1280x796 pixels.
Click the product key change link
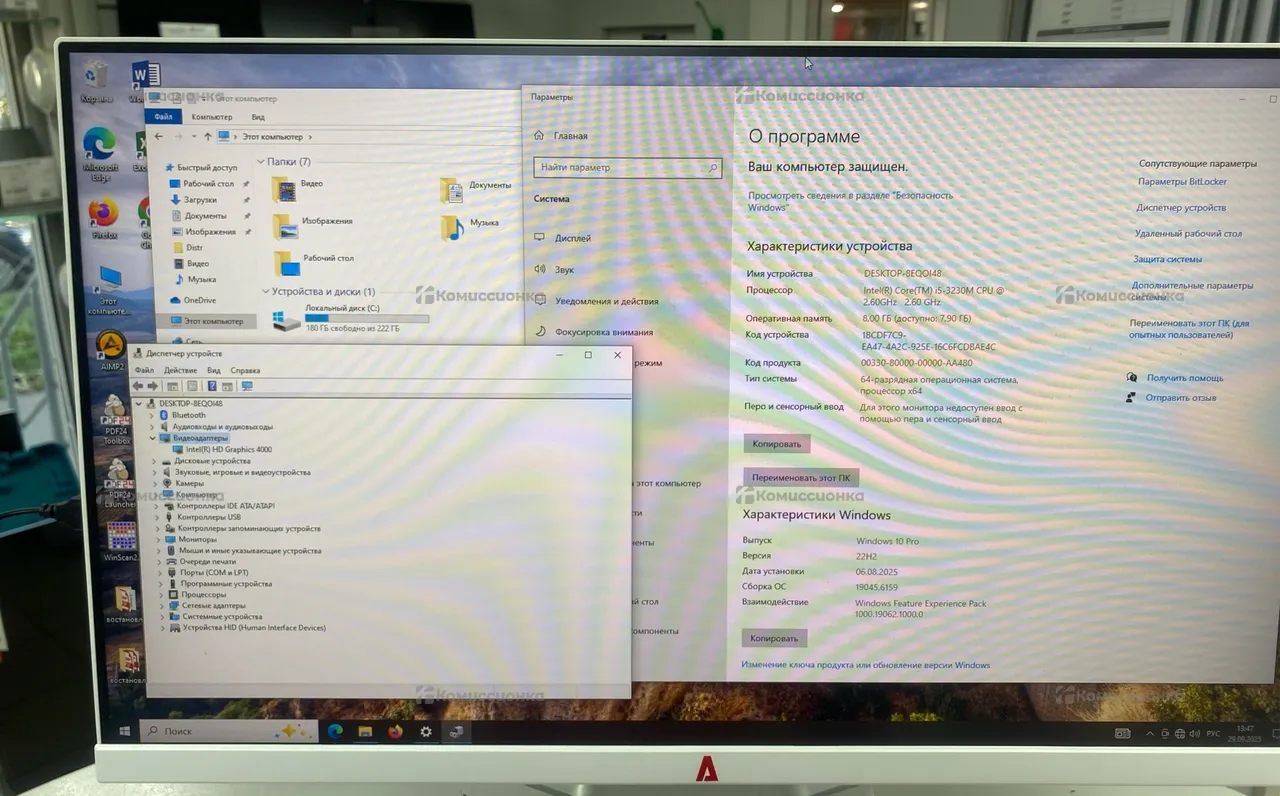pos(866,665)
